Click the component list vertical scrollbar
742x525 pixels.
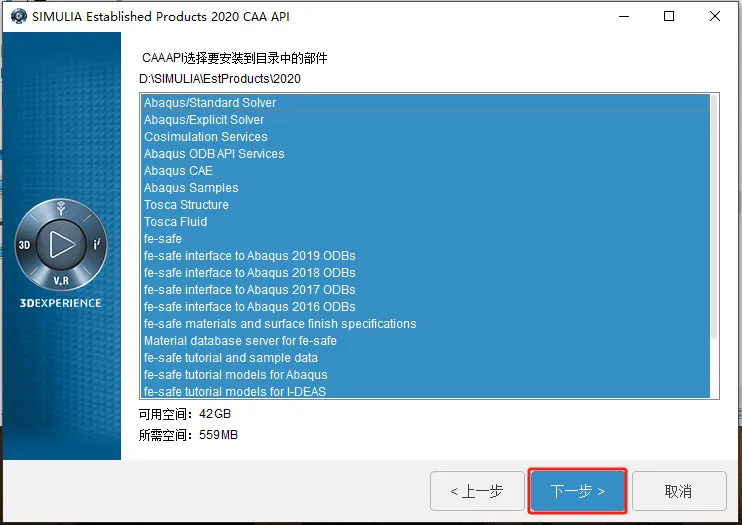(714, 216)
